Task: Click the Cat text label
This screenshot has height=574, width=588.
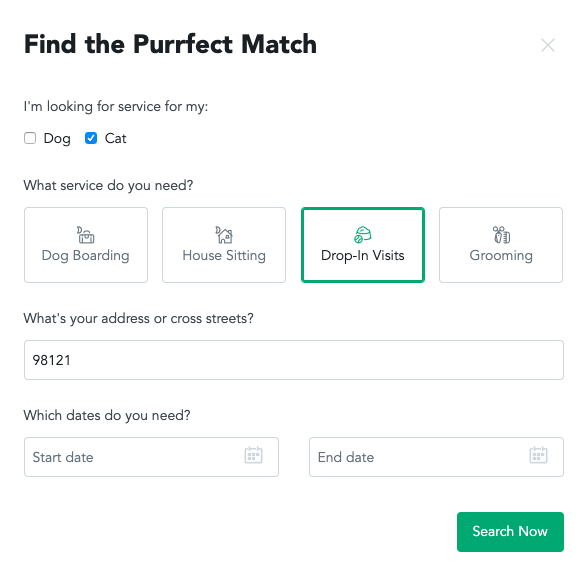Action: tap(116, 138)
